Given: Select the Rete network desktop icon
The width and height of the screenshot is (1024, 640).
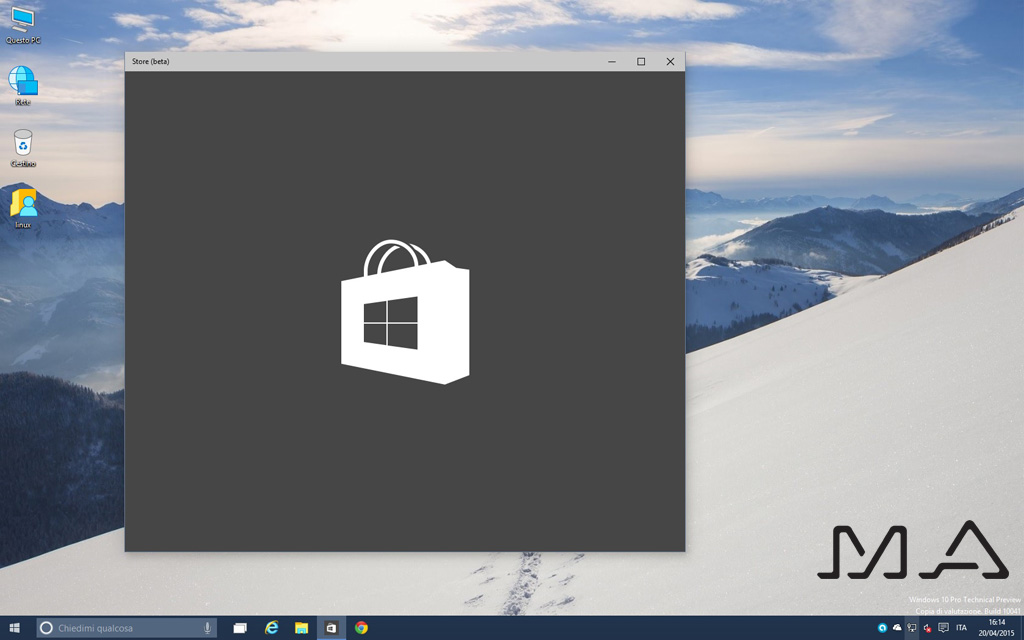Looking at the screenshot, I should [23, 86].
